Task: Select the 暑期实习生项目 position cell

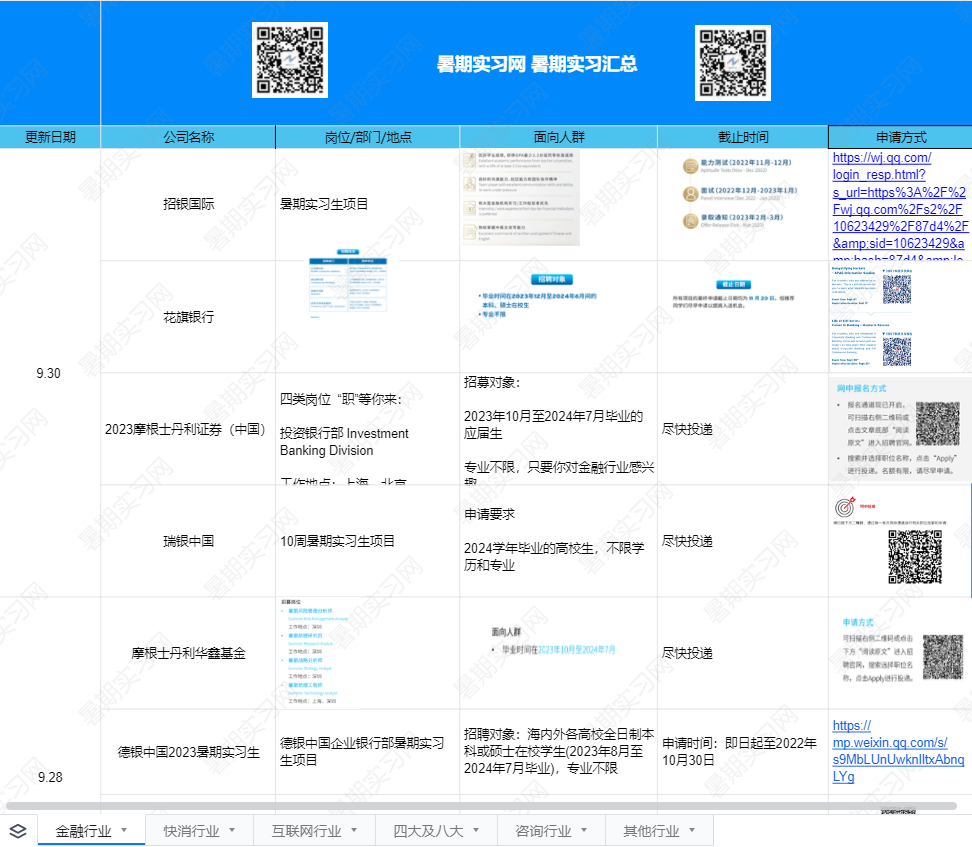Action: (368, 204)
